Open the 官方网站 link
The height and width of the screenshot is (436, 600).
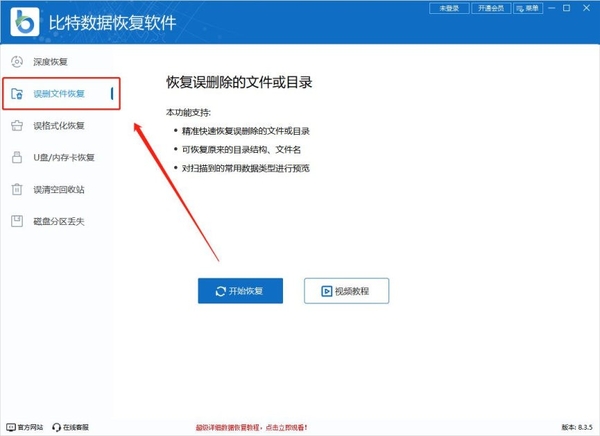25,427
